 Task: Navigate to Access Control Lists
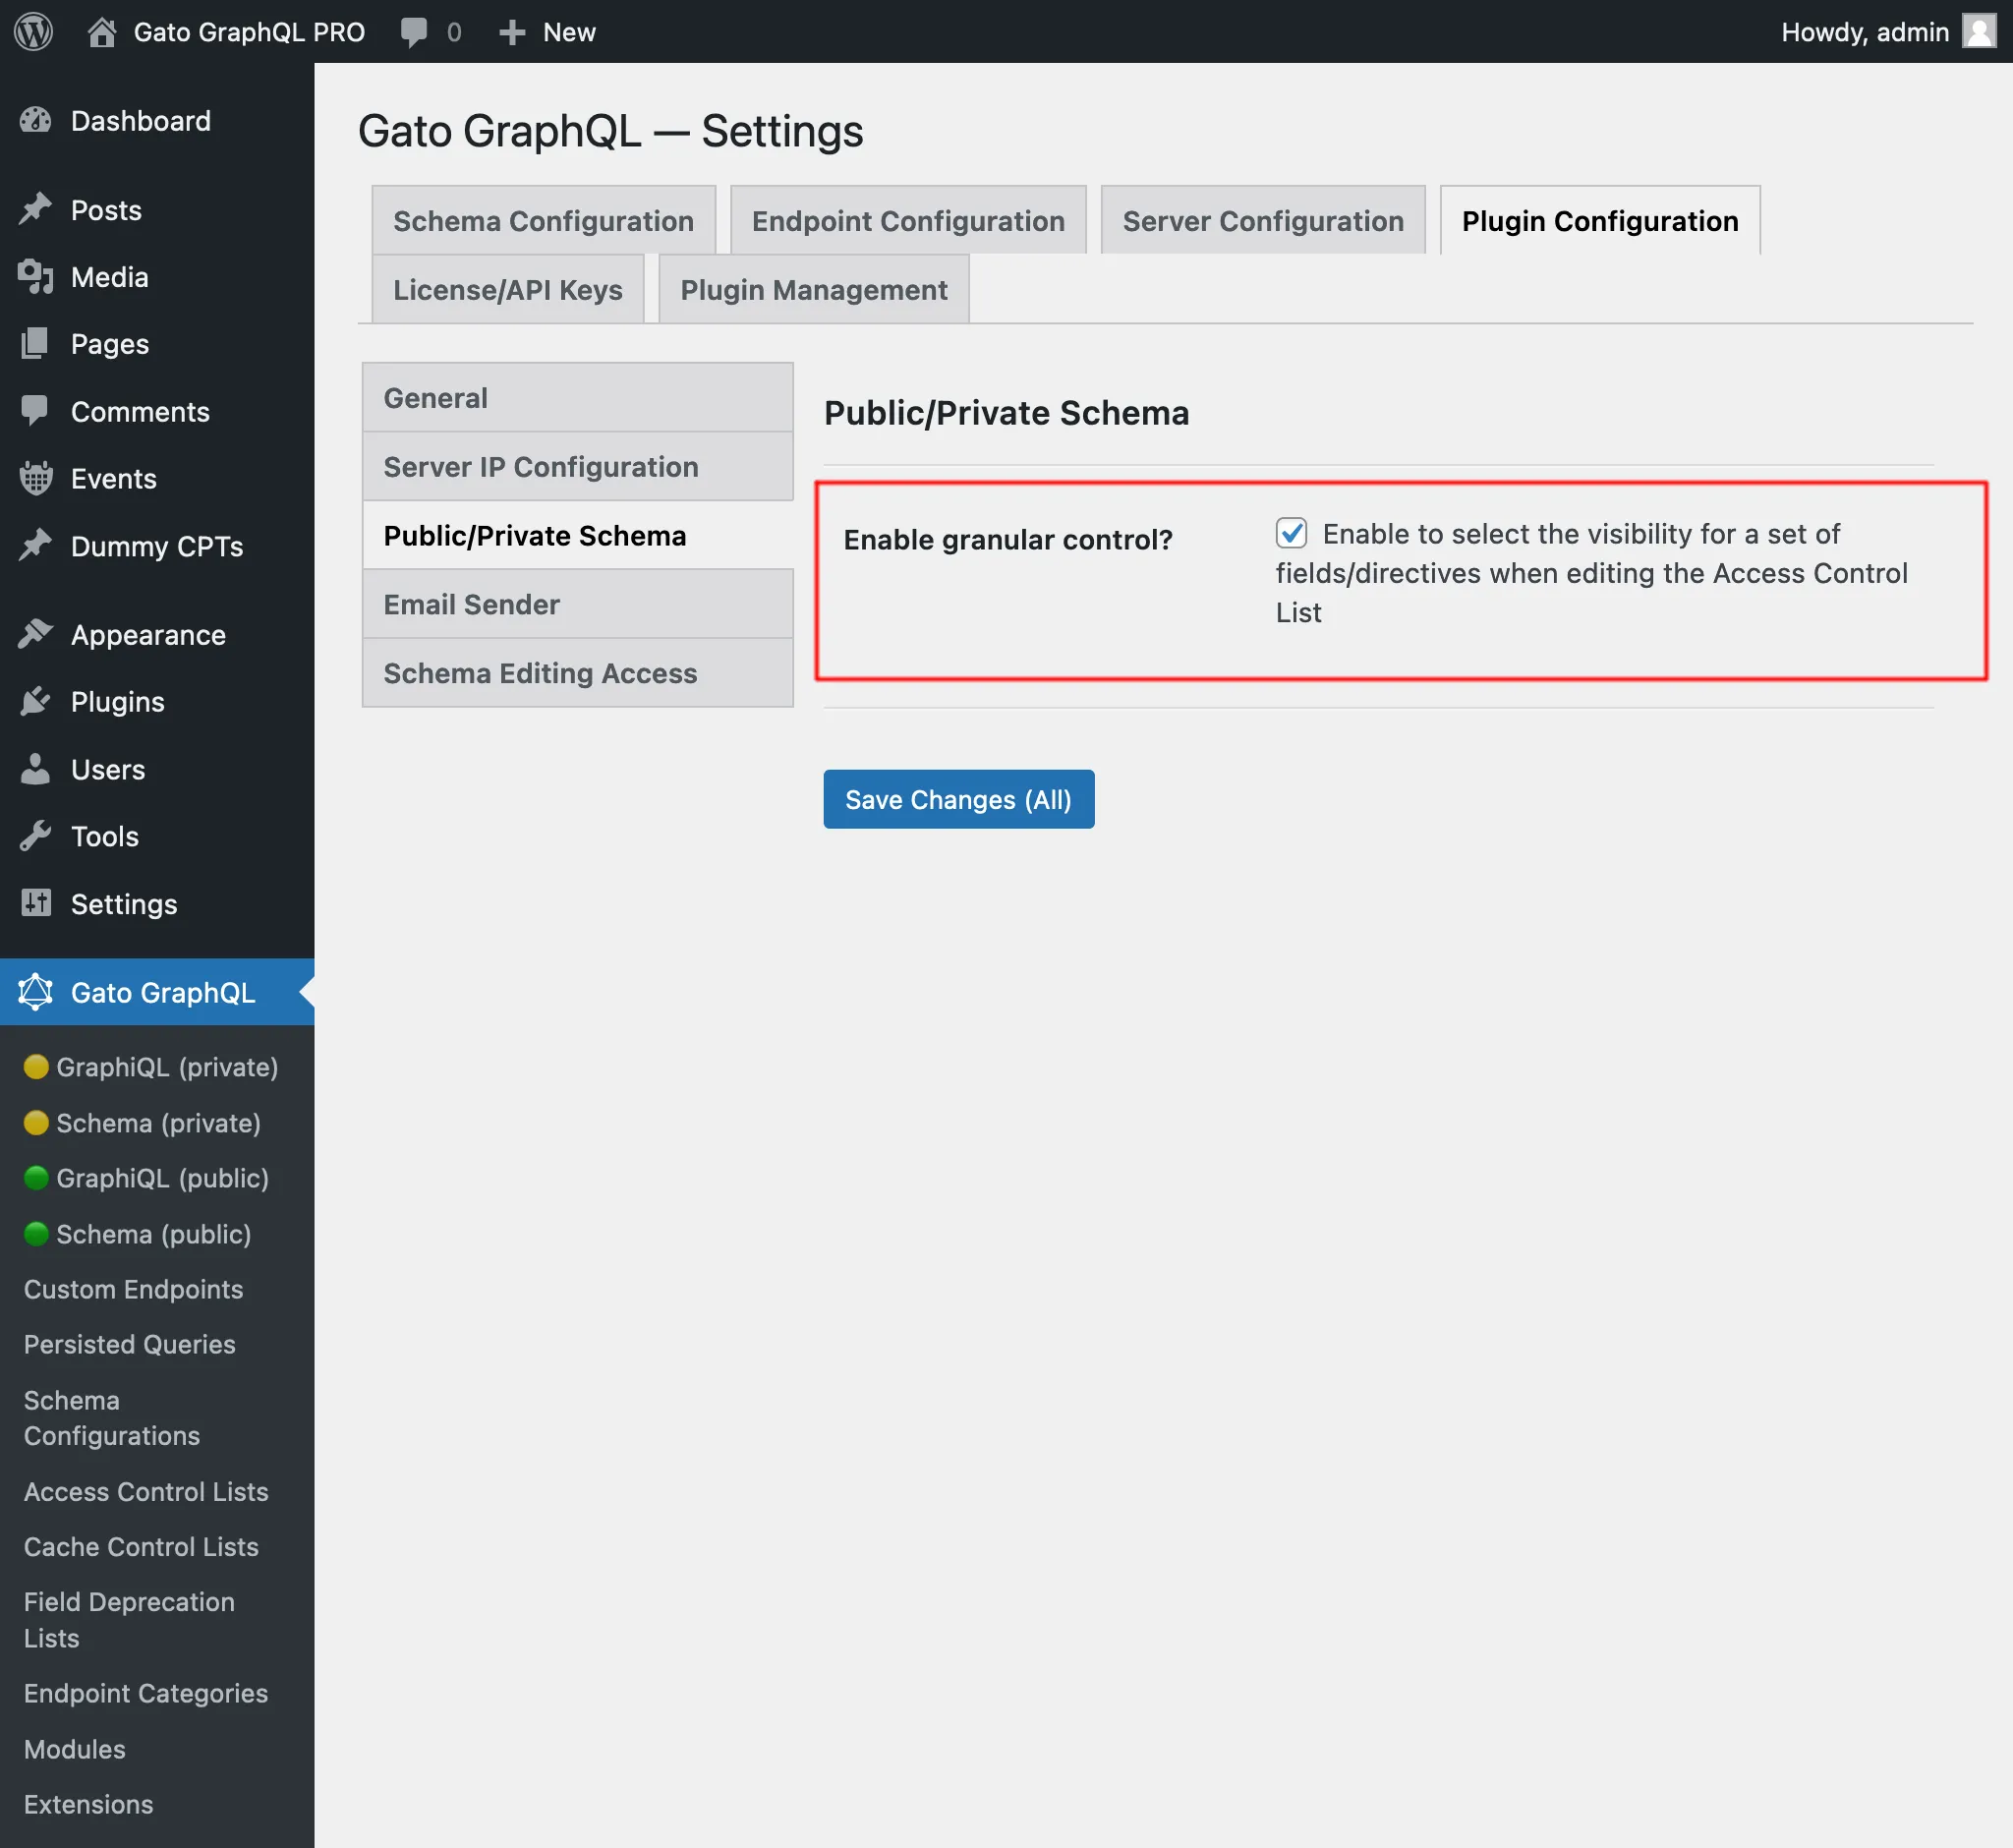144,1488
